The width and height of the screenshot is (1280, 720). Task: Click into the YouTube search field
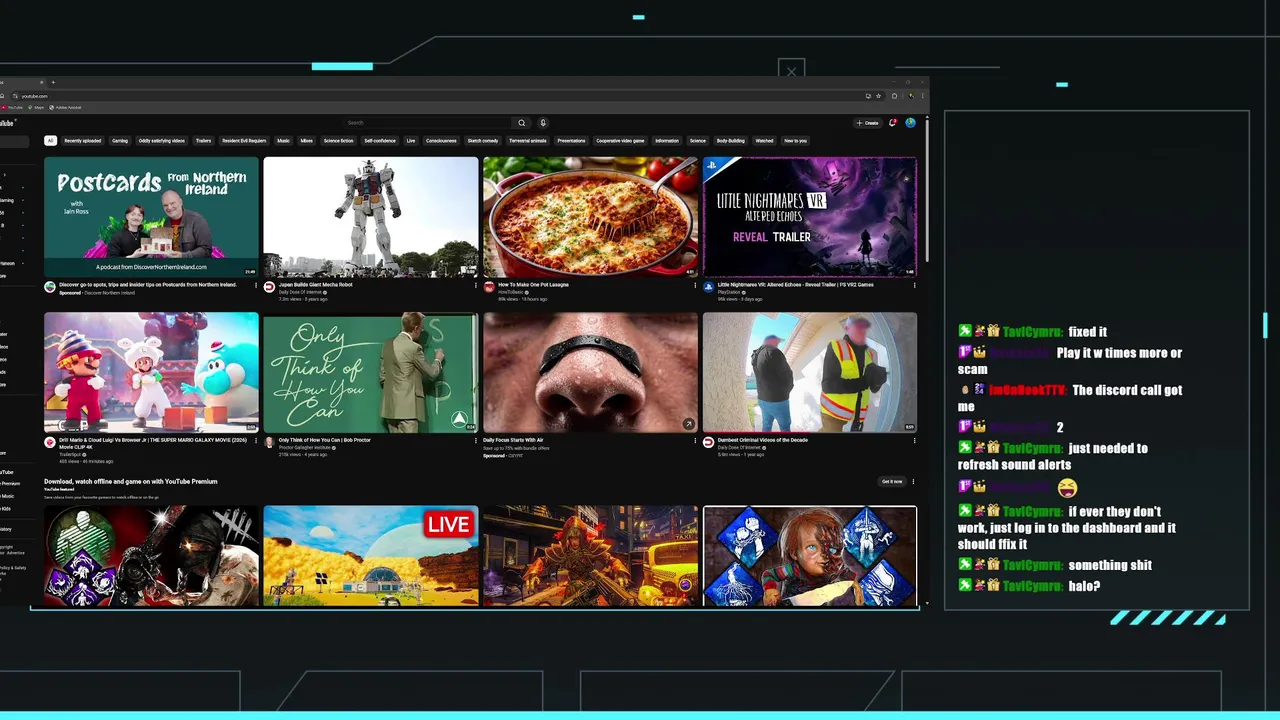[x=425, y=123]
